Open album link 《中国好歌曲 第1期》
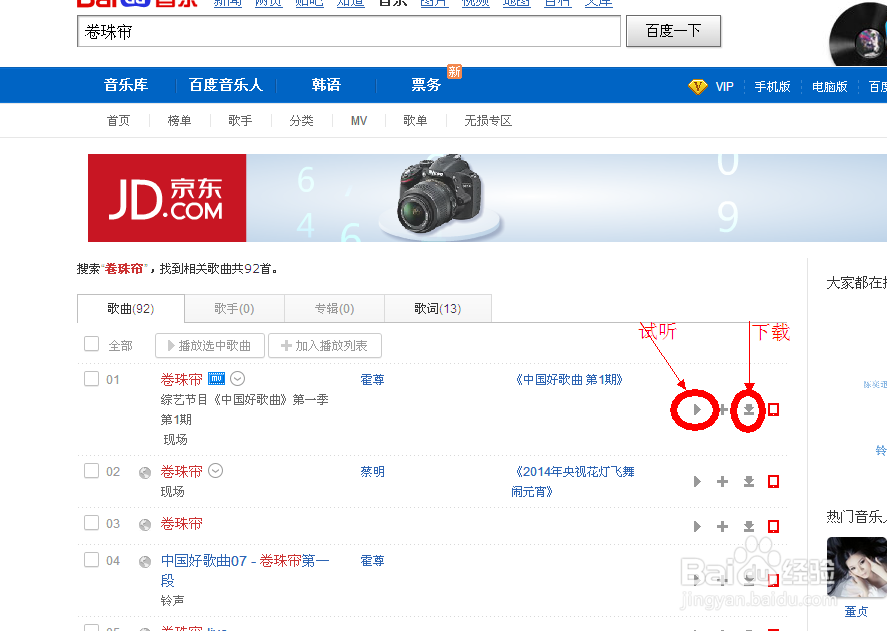The width and height of the screenshot is (887, 631). click(x=569, y=380)
